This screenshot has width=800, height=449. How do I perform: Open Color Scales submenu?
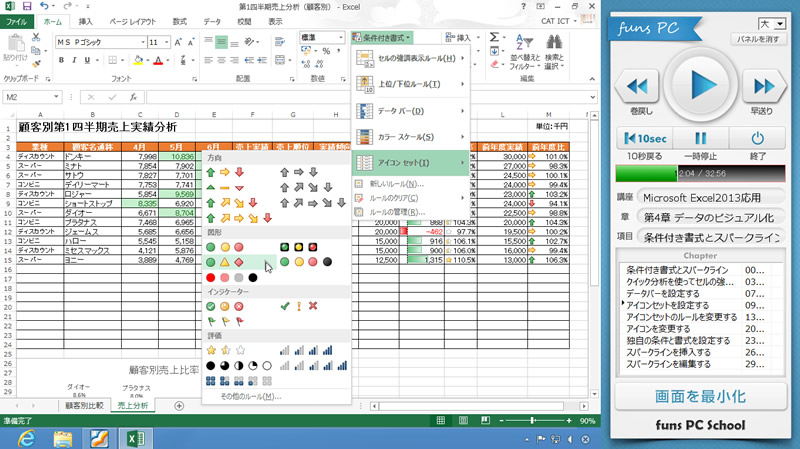[x=411, y=137]
